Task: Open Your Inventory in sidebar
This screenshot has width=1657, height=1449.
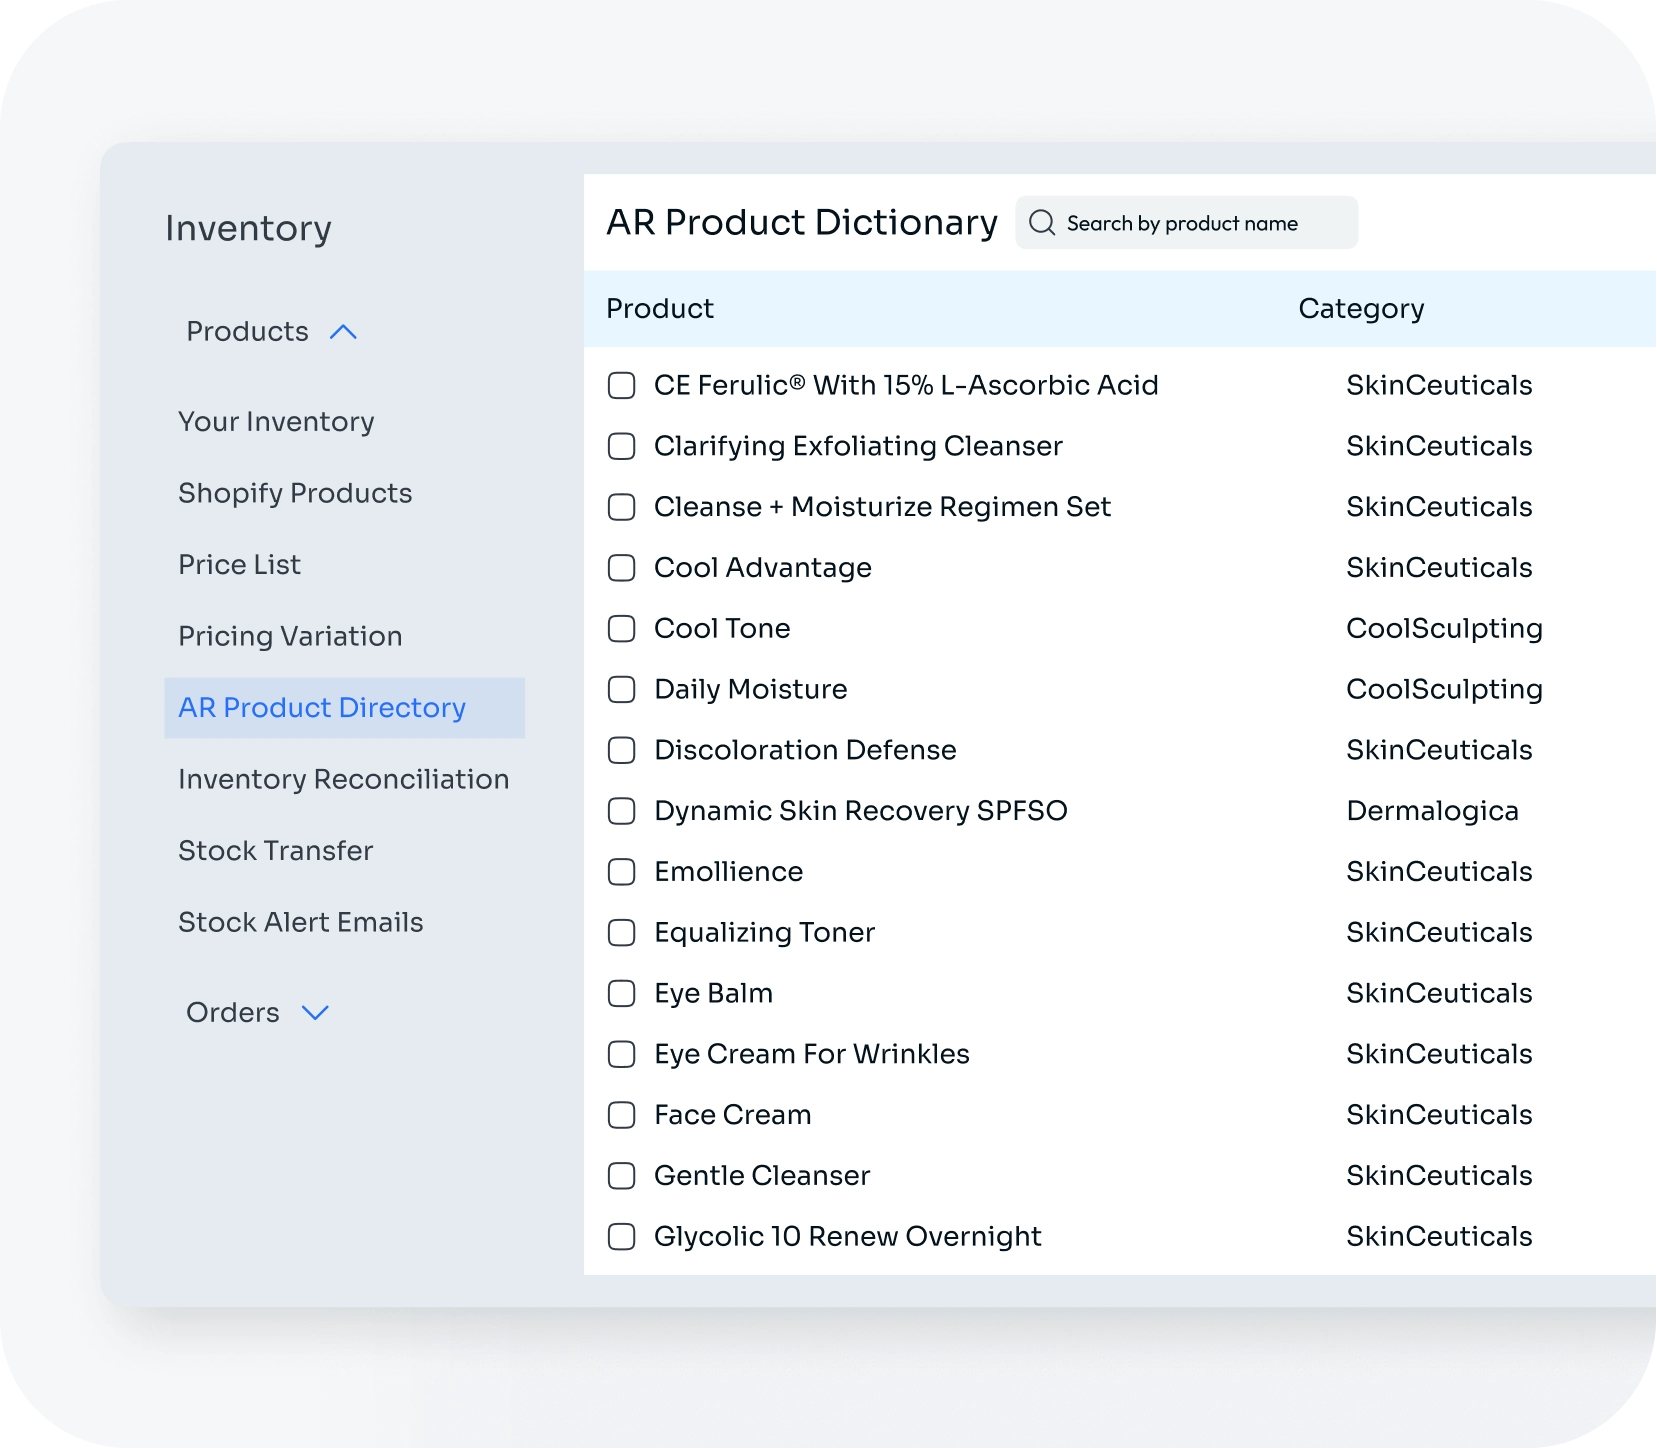Action: [x=276, y=422]
